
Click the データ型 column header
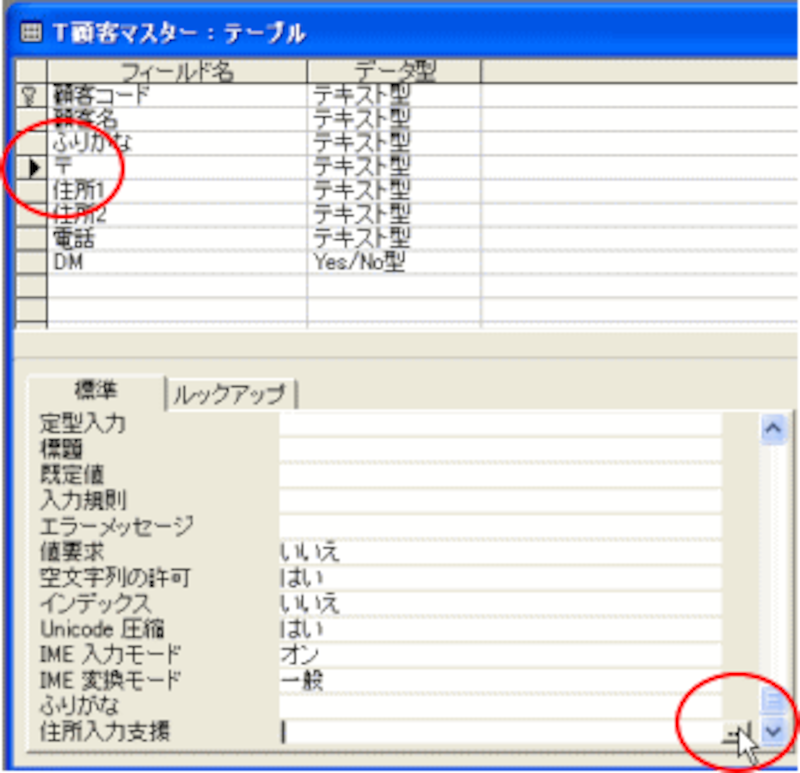point(394,71)
